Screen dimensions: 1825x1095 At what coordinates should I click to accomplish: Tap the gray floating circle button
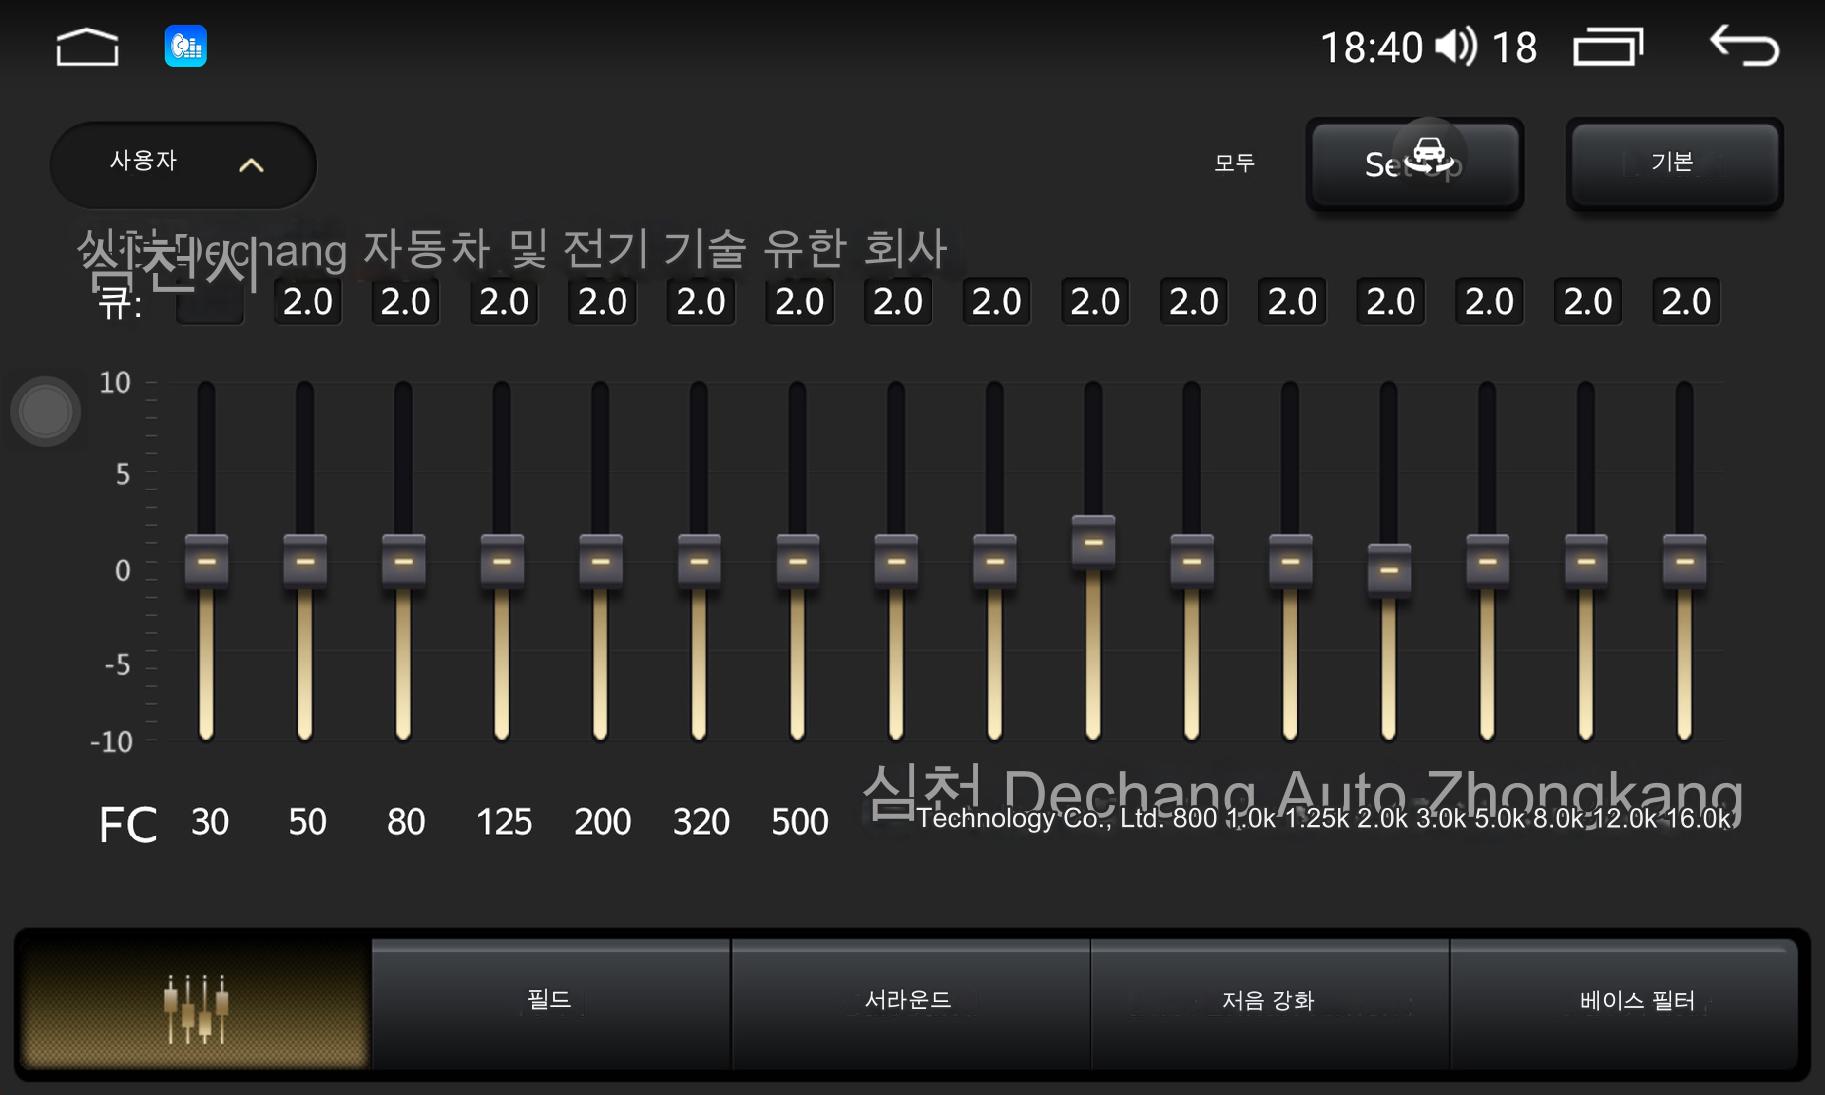(45, 411)
